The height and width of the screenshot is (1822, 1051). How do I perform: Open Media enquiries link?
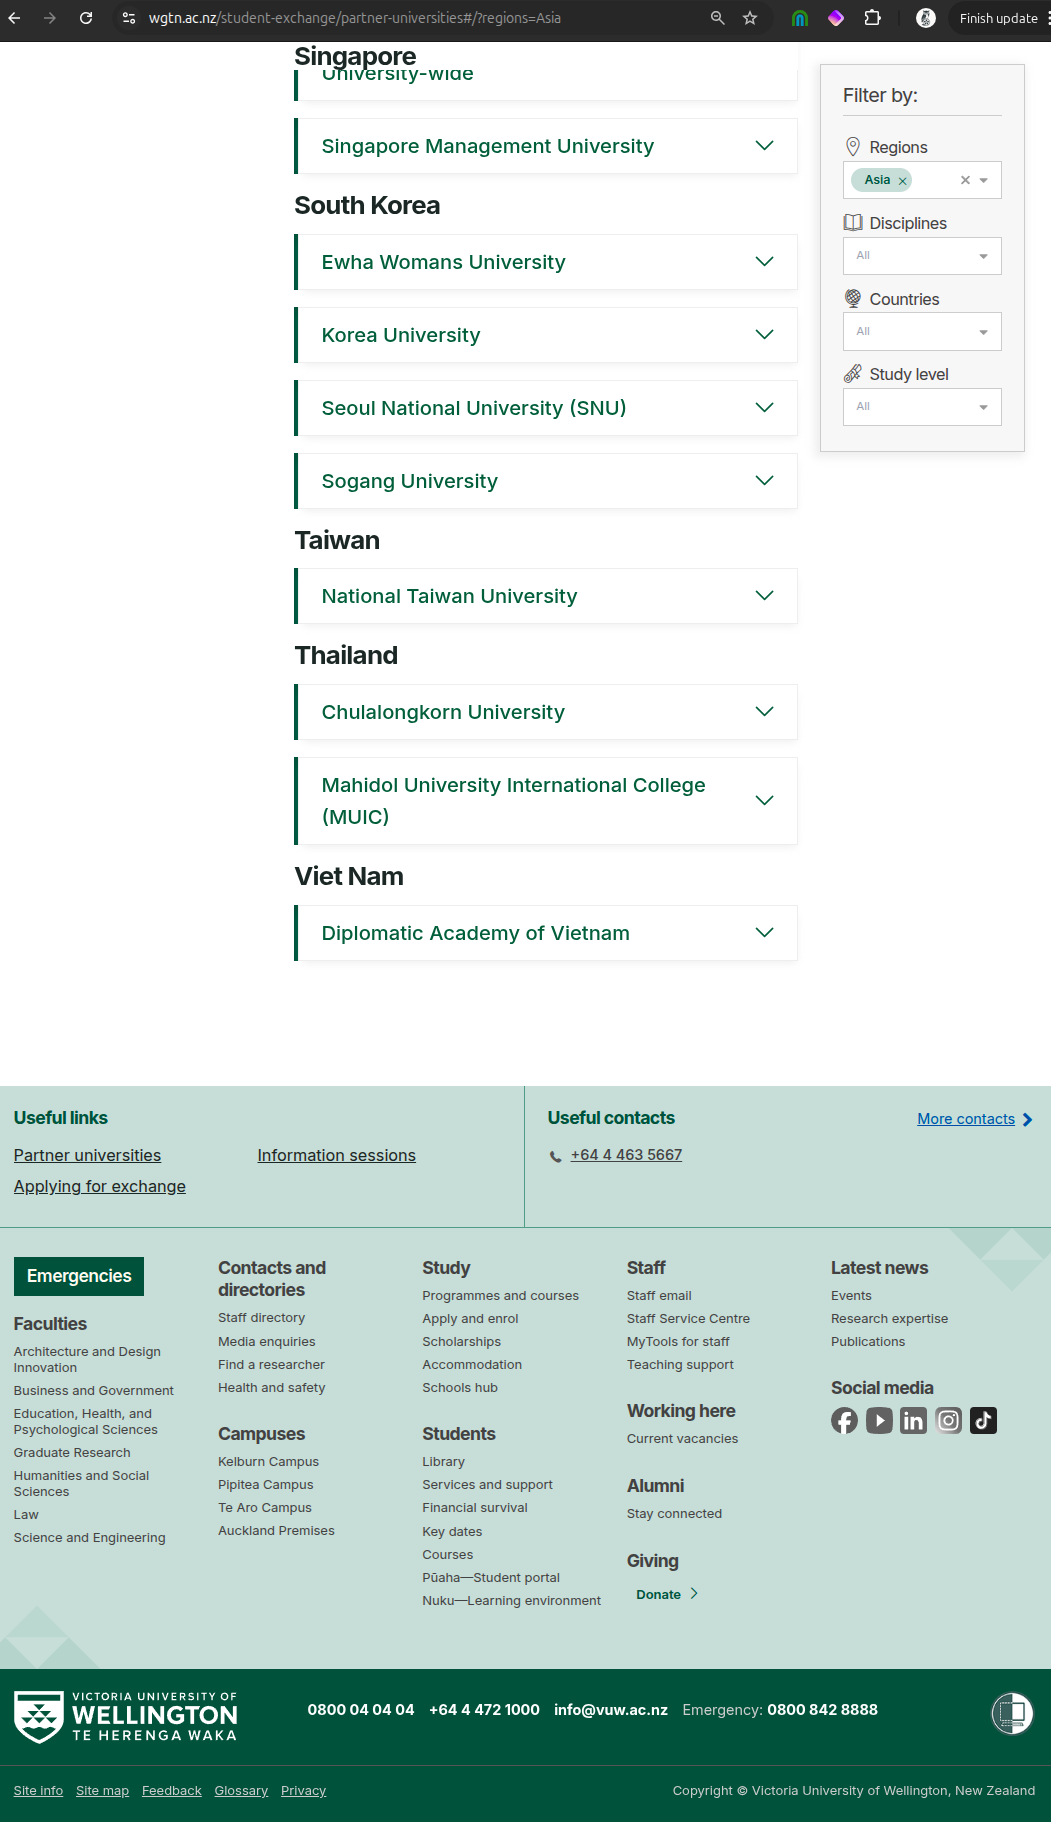[x=267, y=1342]
